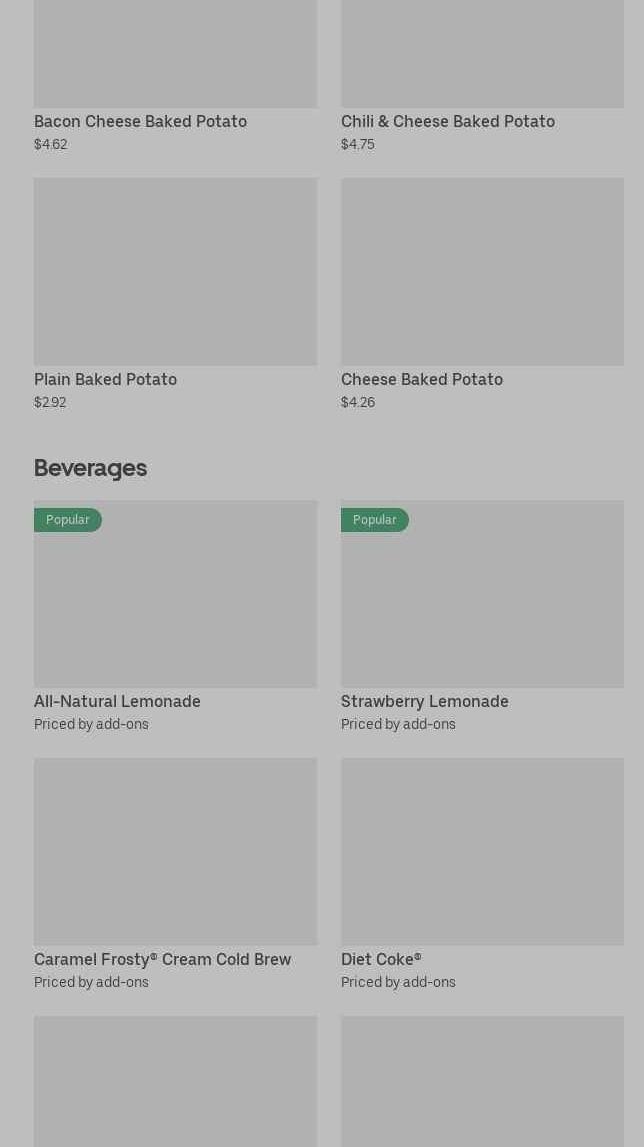Viewport: 644px width, 1147px height.
Task: Click the Beverages section heading
Action: click(x=90, y=467)
